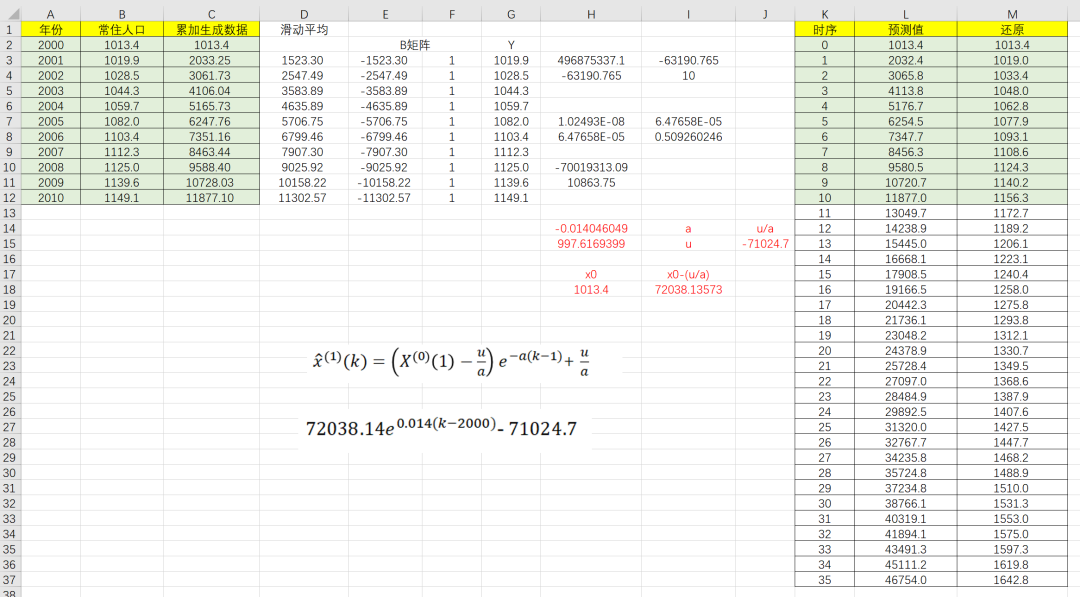Select cell 496875337.1

pos(591,60)
